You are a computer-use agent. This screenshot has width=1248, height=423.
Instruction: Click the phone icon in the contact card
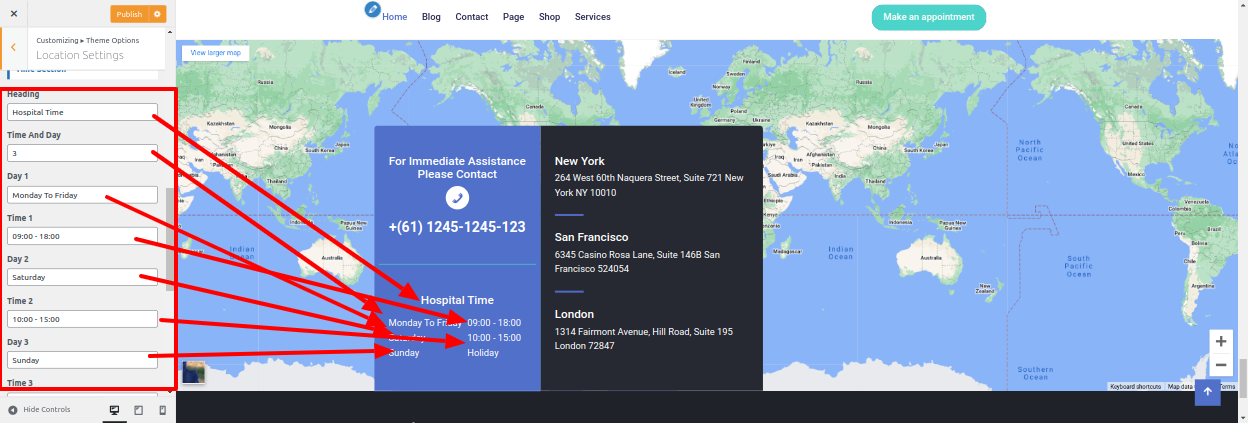(x=457, y=198)
